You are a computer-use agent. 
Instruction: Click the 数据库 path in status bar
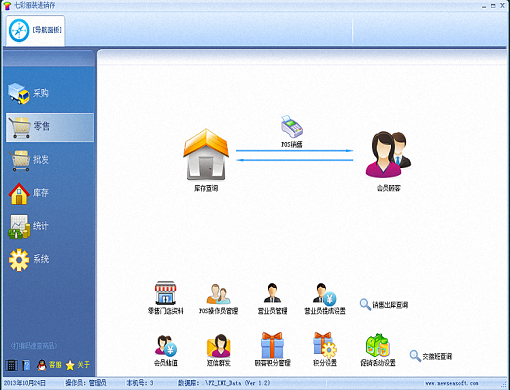224,383
